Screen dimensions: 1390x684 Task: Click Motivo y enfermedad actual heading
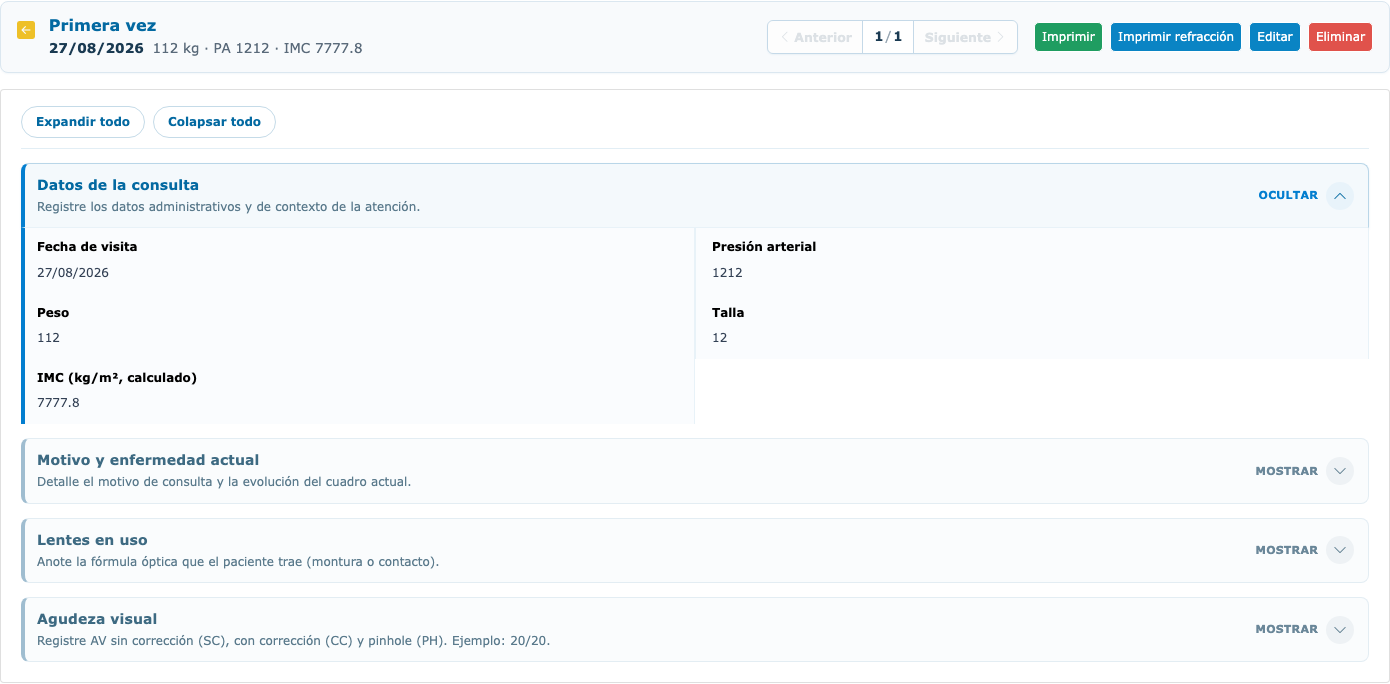[x=148, y=460]
